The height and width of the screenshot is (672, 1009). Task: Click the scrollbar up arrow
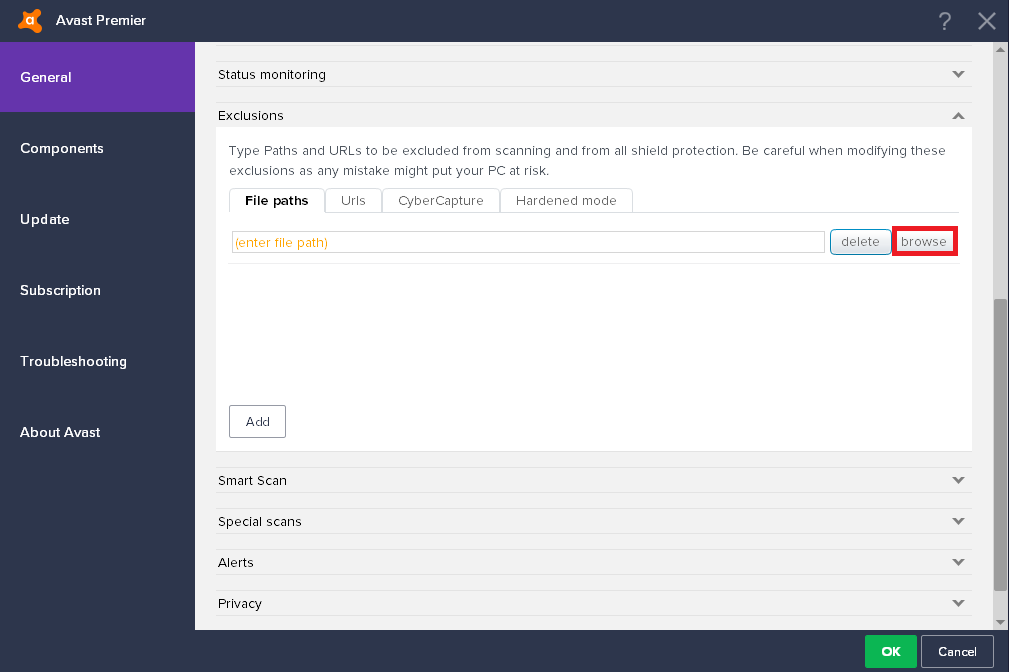point(1000,49)
